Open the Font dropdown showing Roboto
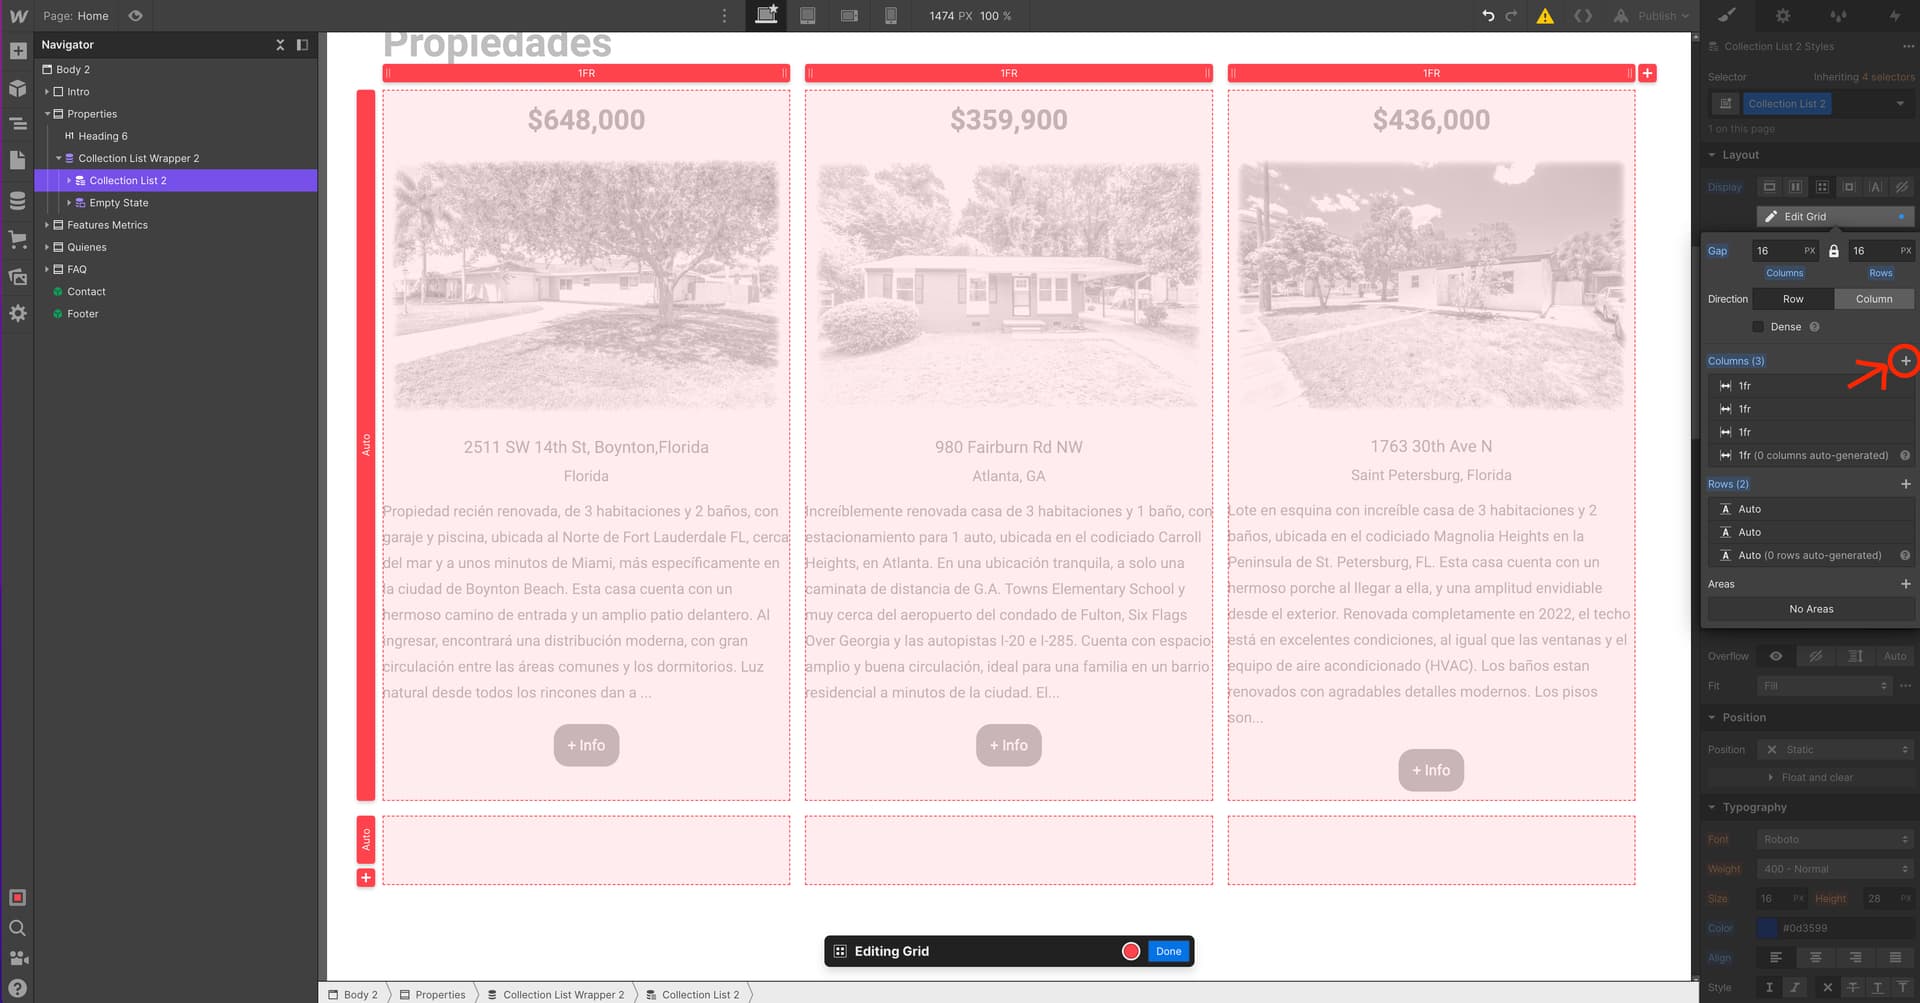The width and height of the screenshot is (1920, 1003). [x=1835, y=839]
